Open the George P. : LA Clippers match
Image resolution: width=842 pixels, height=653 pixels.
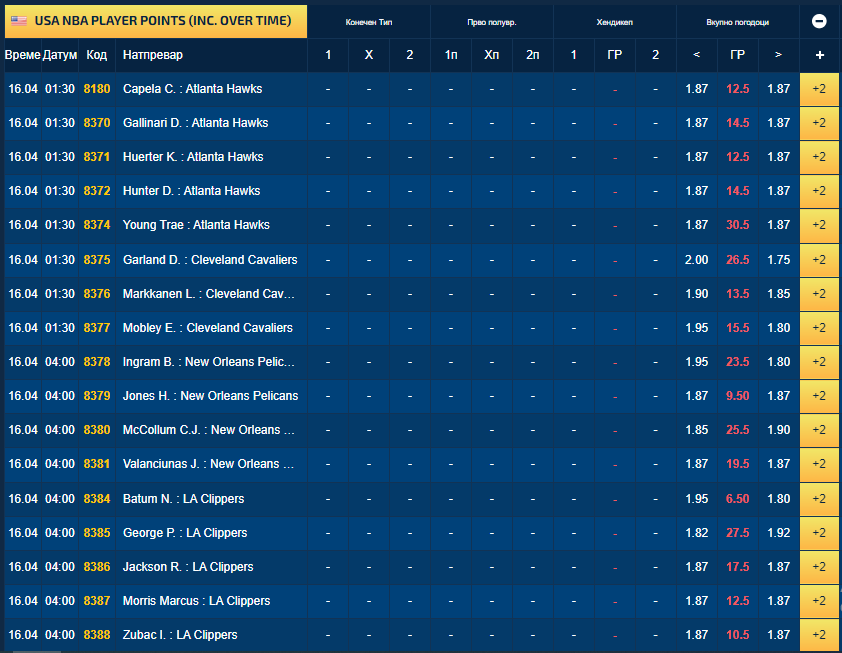click(x=185, y=533)
